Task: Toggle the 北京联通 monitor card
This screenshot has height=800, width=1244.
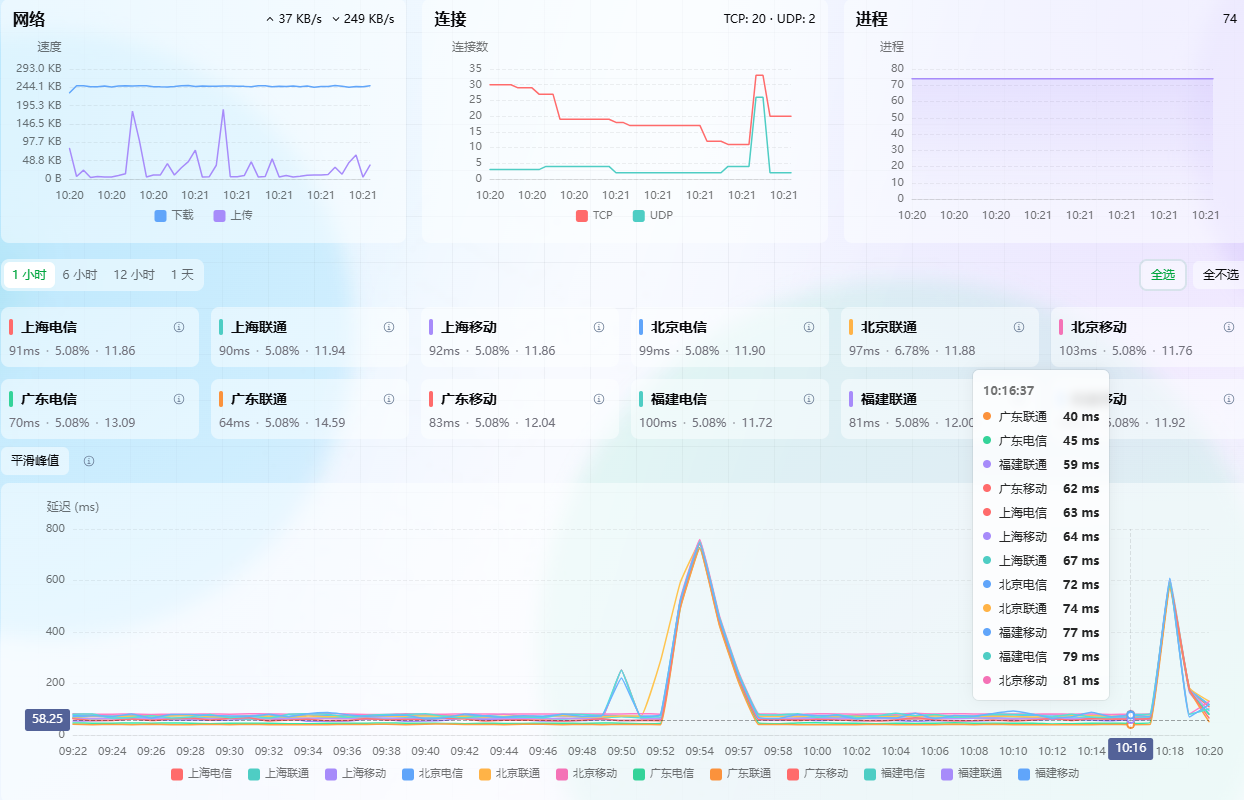Action: click(940, 338)
